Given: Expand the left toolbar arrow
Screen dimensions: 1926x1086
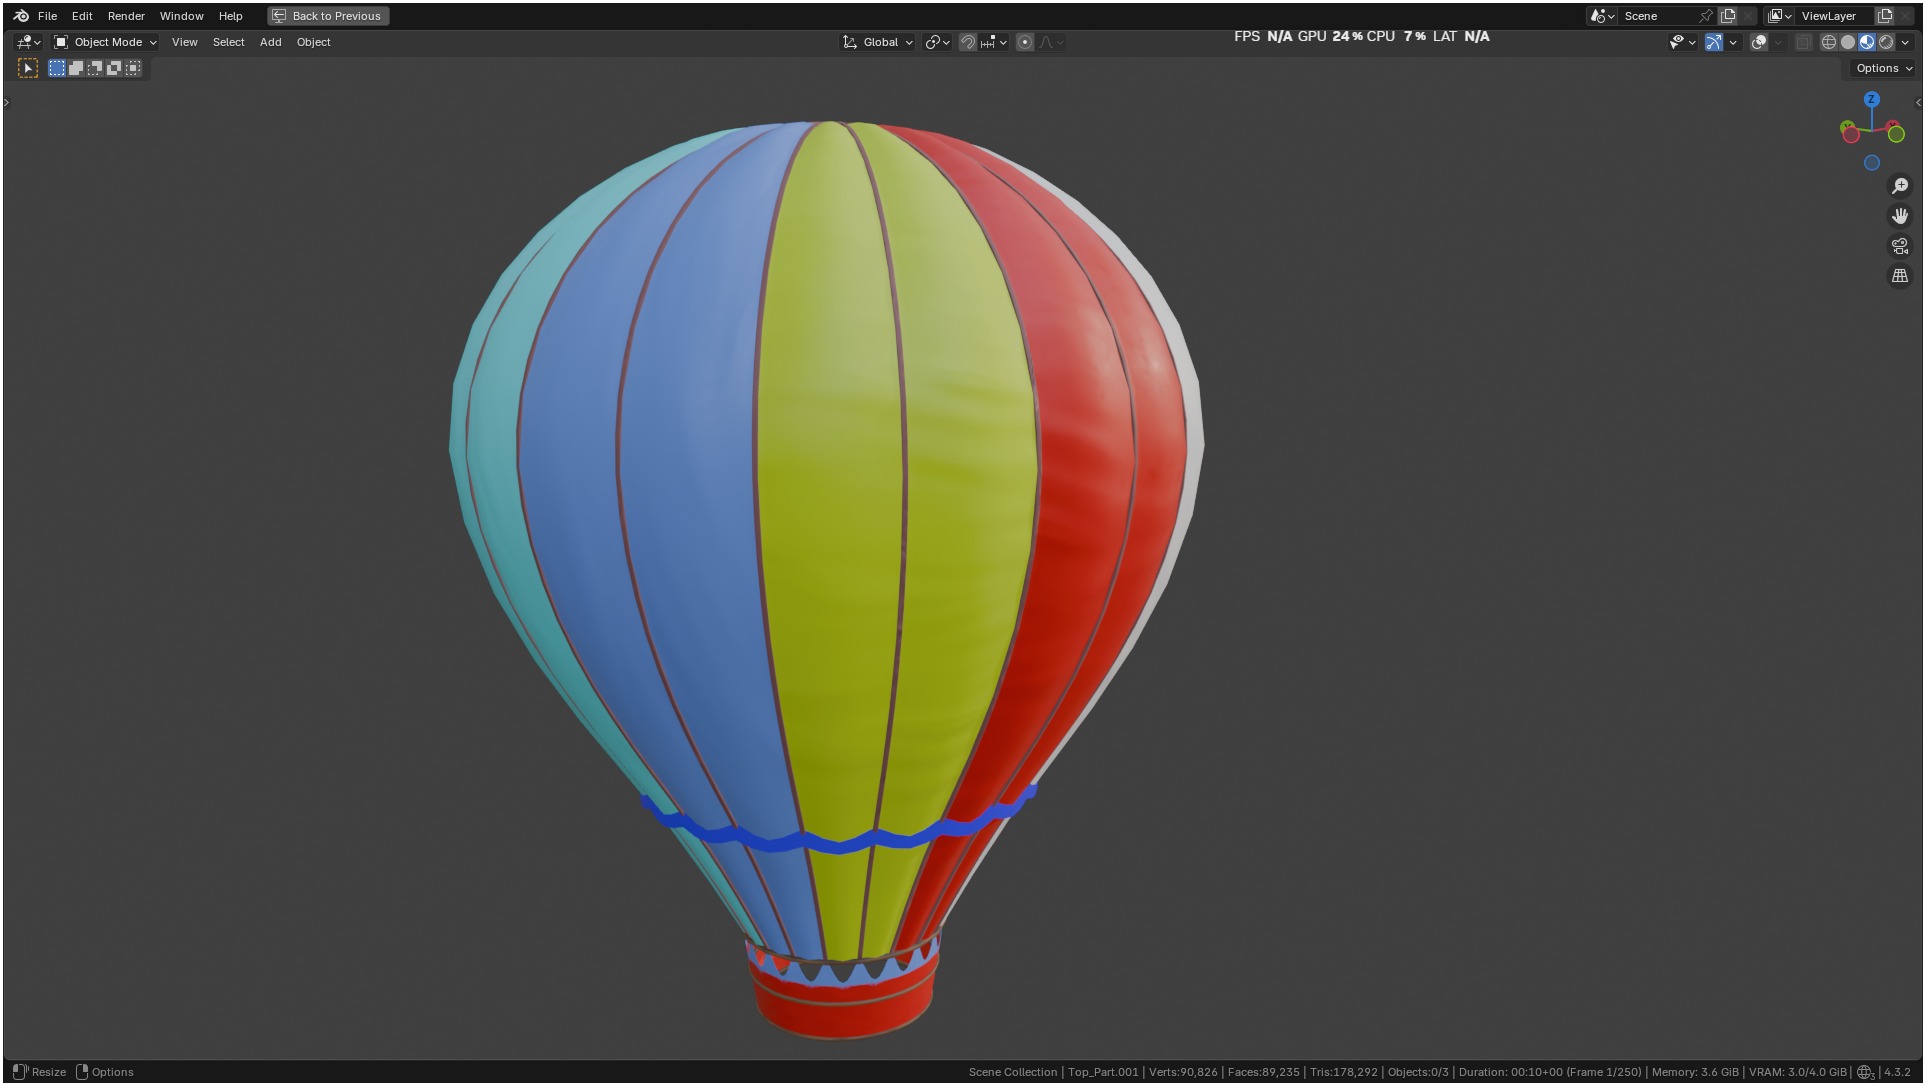Looking at the screenshot, I should pos(6,102).
